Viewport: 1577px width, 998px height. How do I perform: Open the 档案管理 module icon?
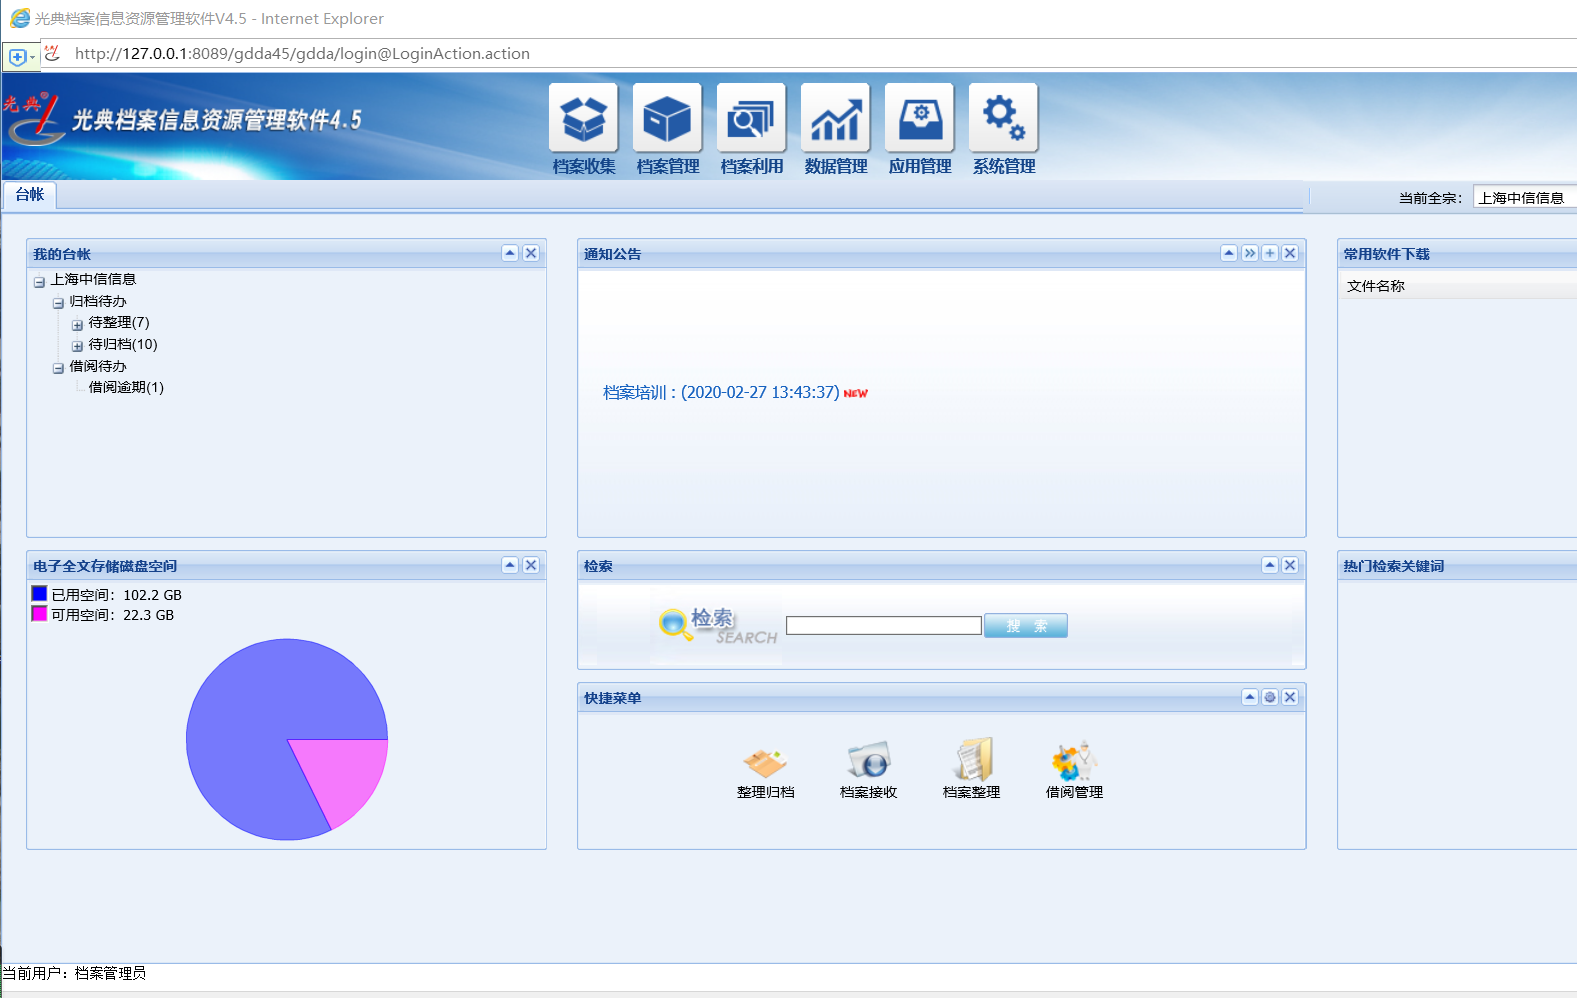coord(668,118)
